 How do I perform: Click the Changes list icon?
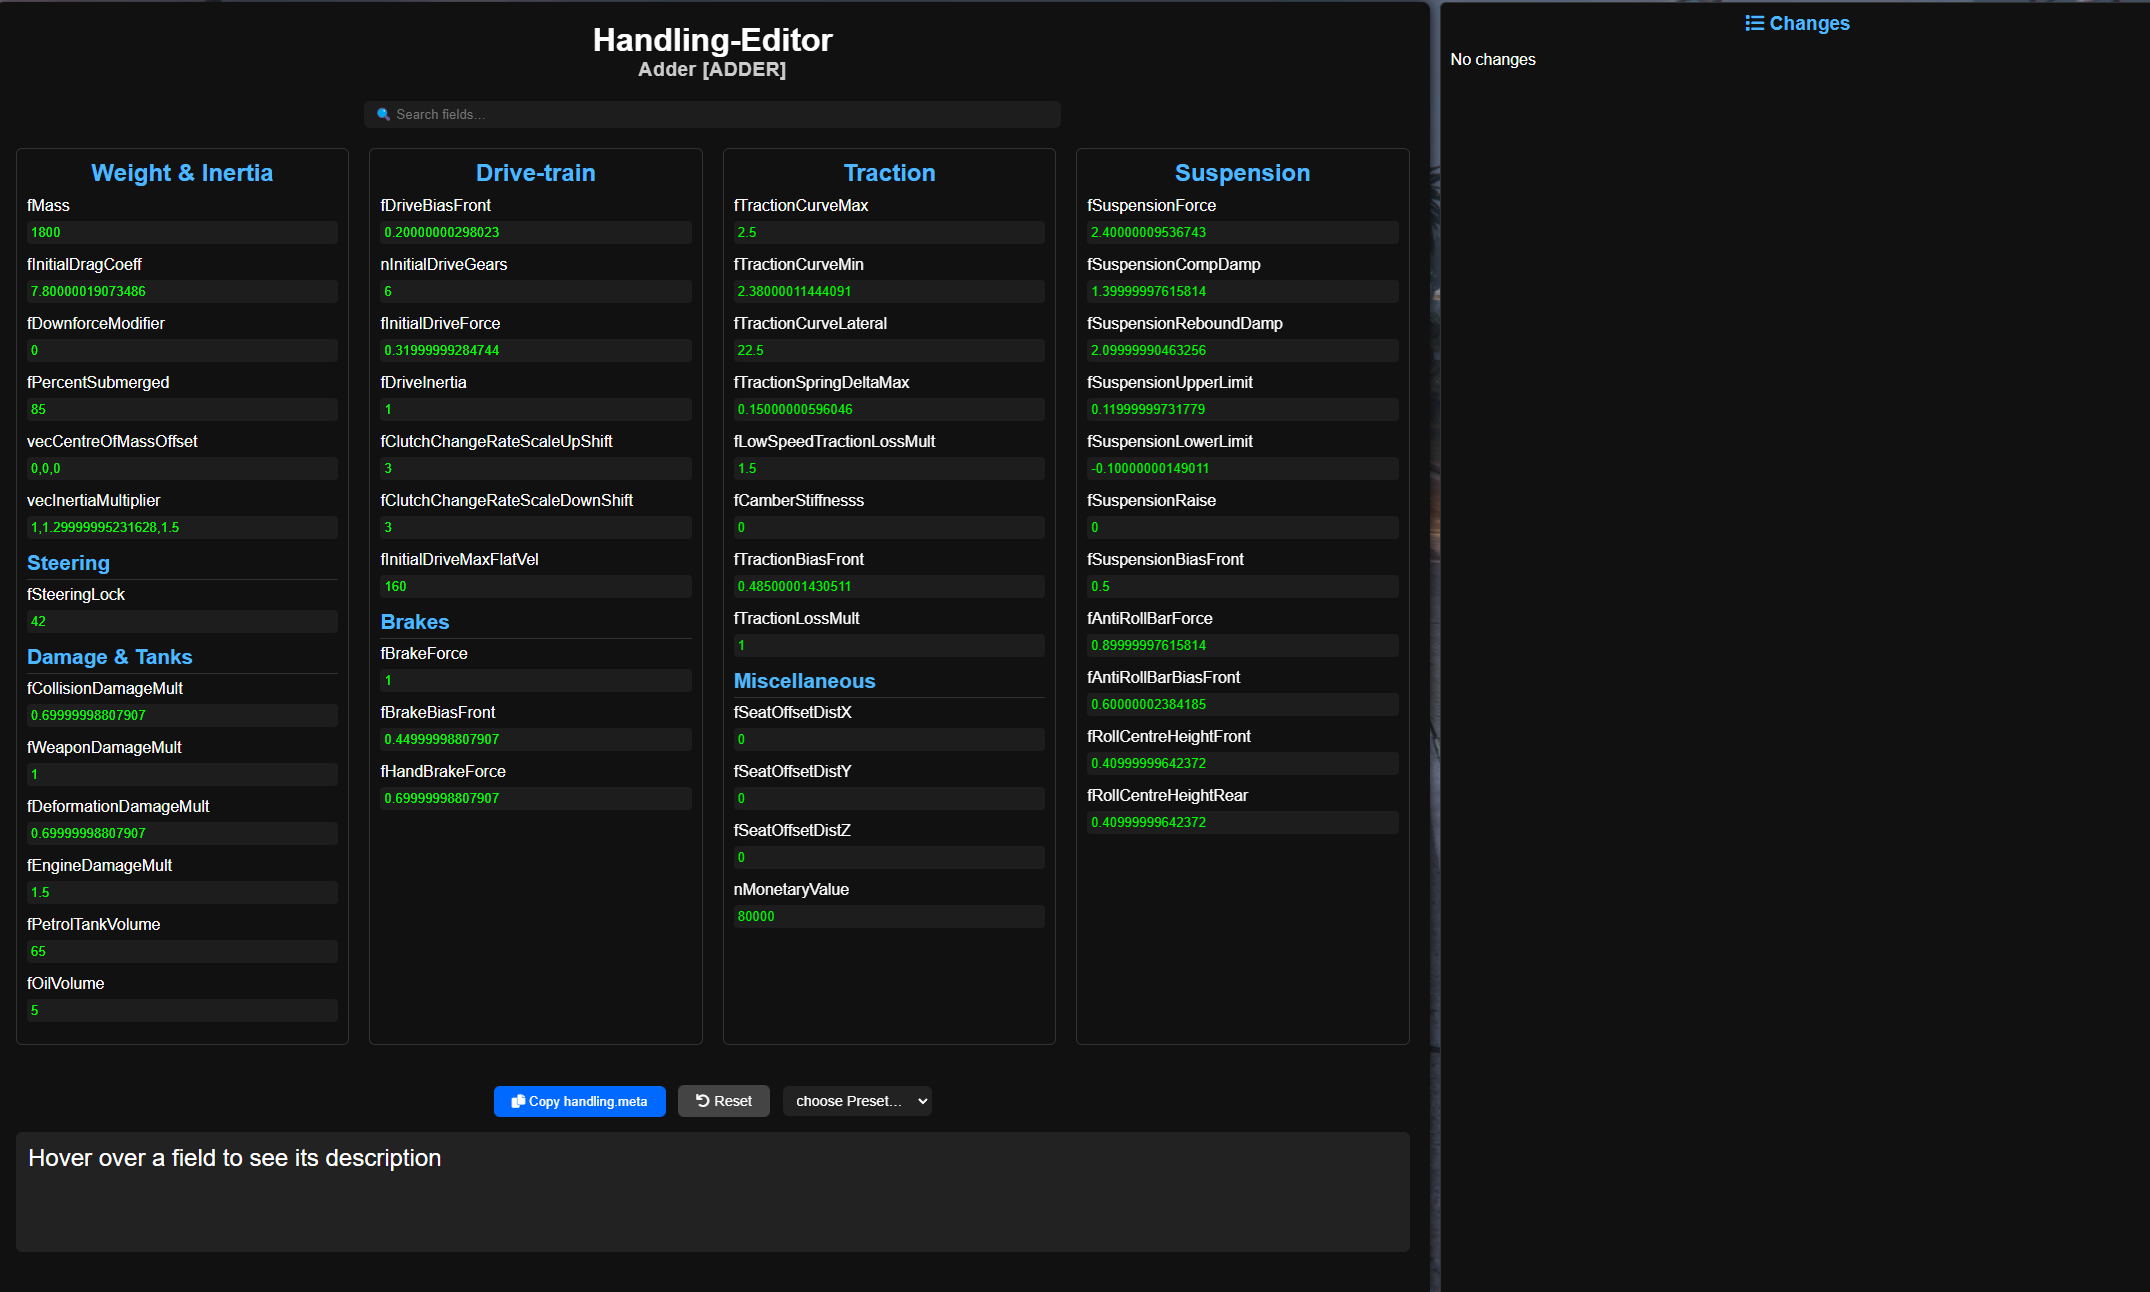tap(1752, 22)
